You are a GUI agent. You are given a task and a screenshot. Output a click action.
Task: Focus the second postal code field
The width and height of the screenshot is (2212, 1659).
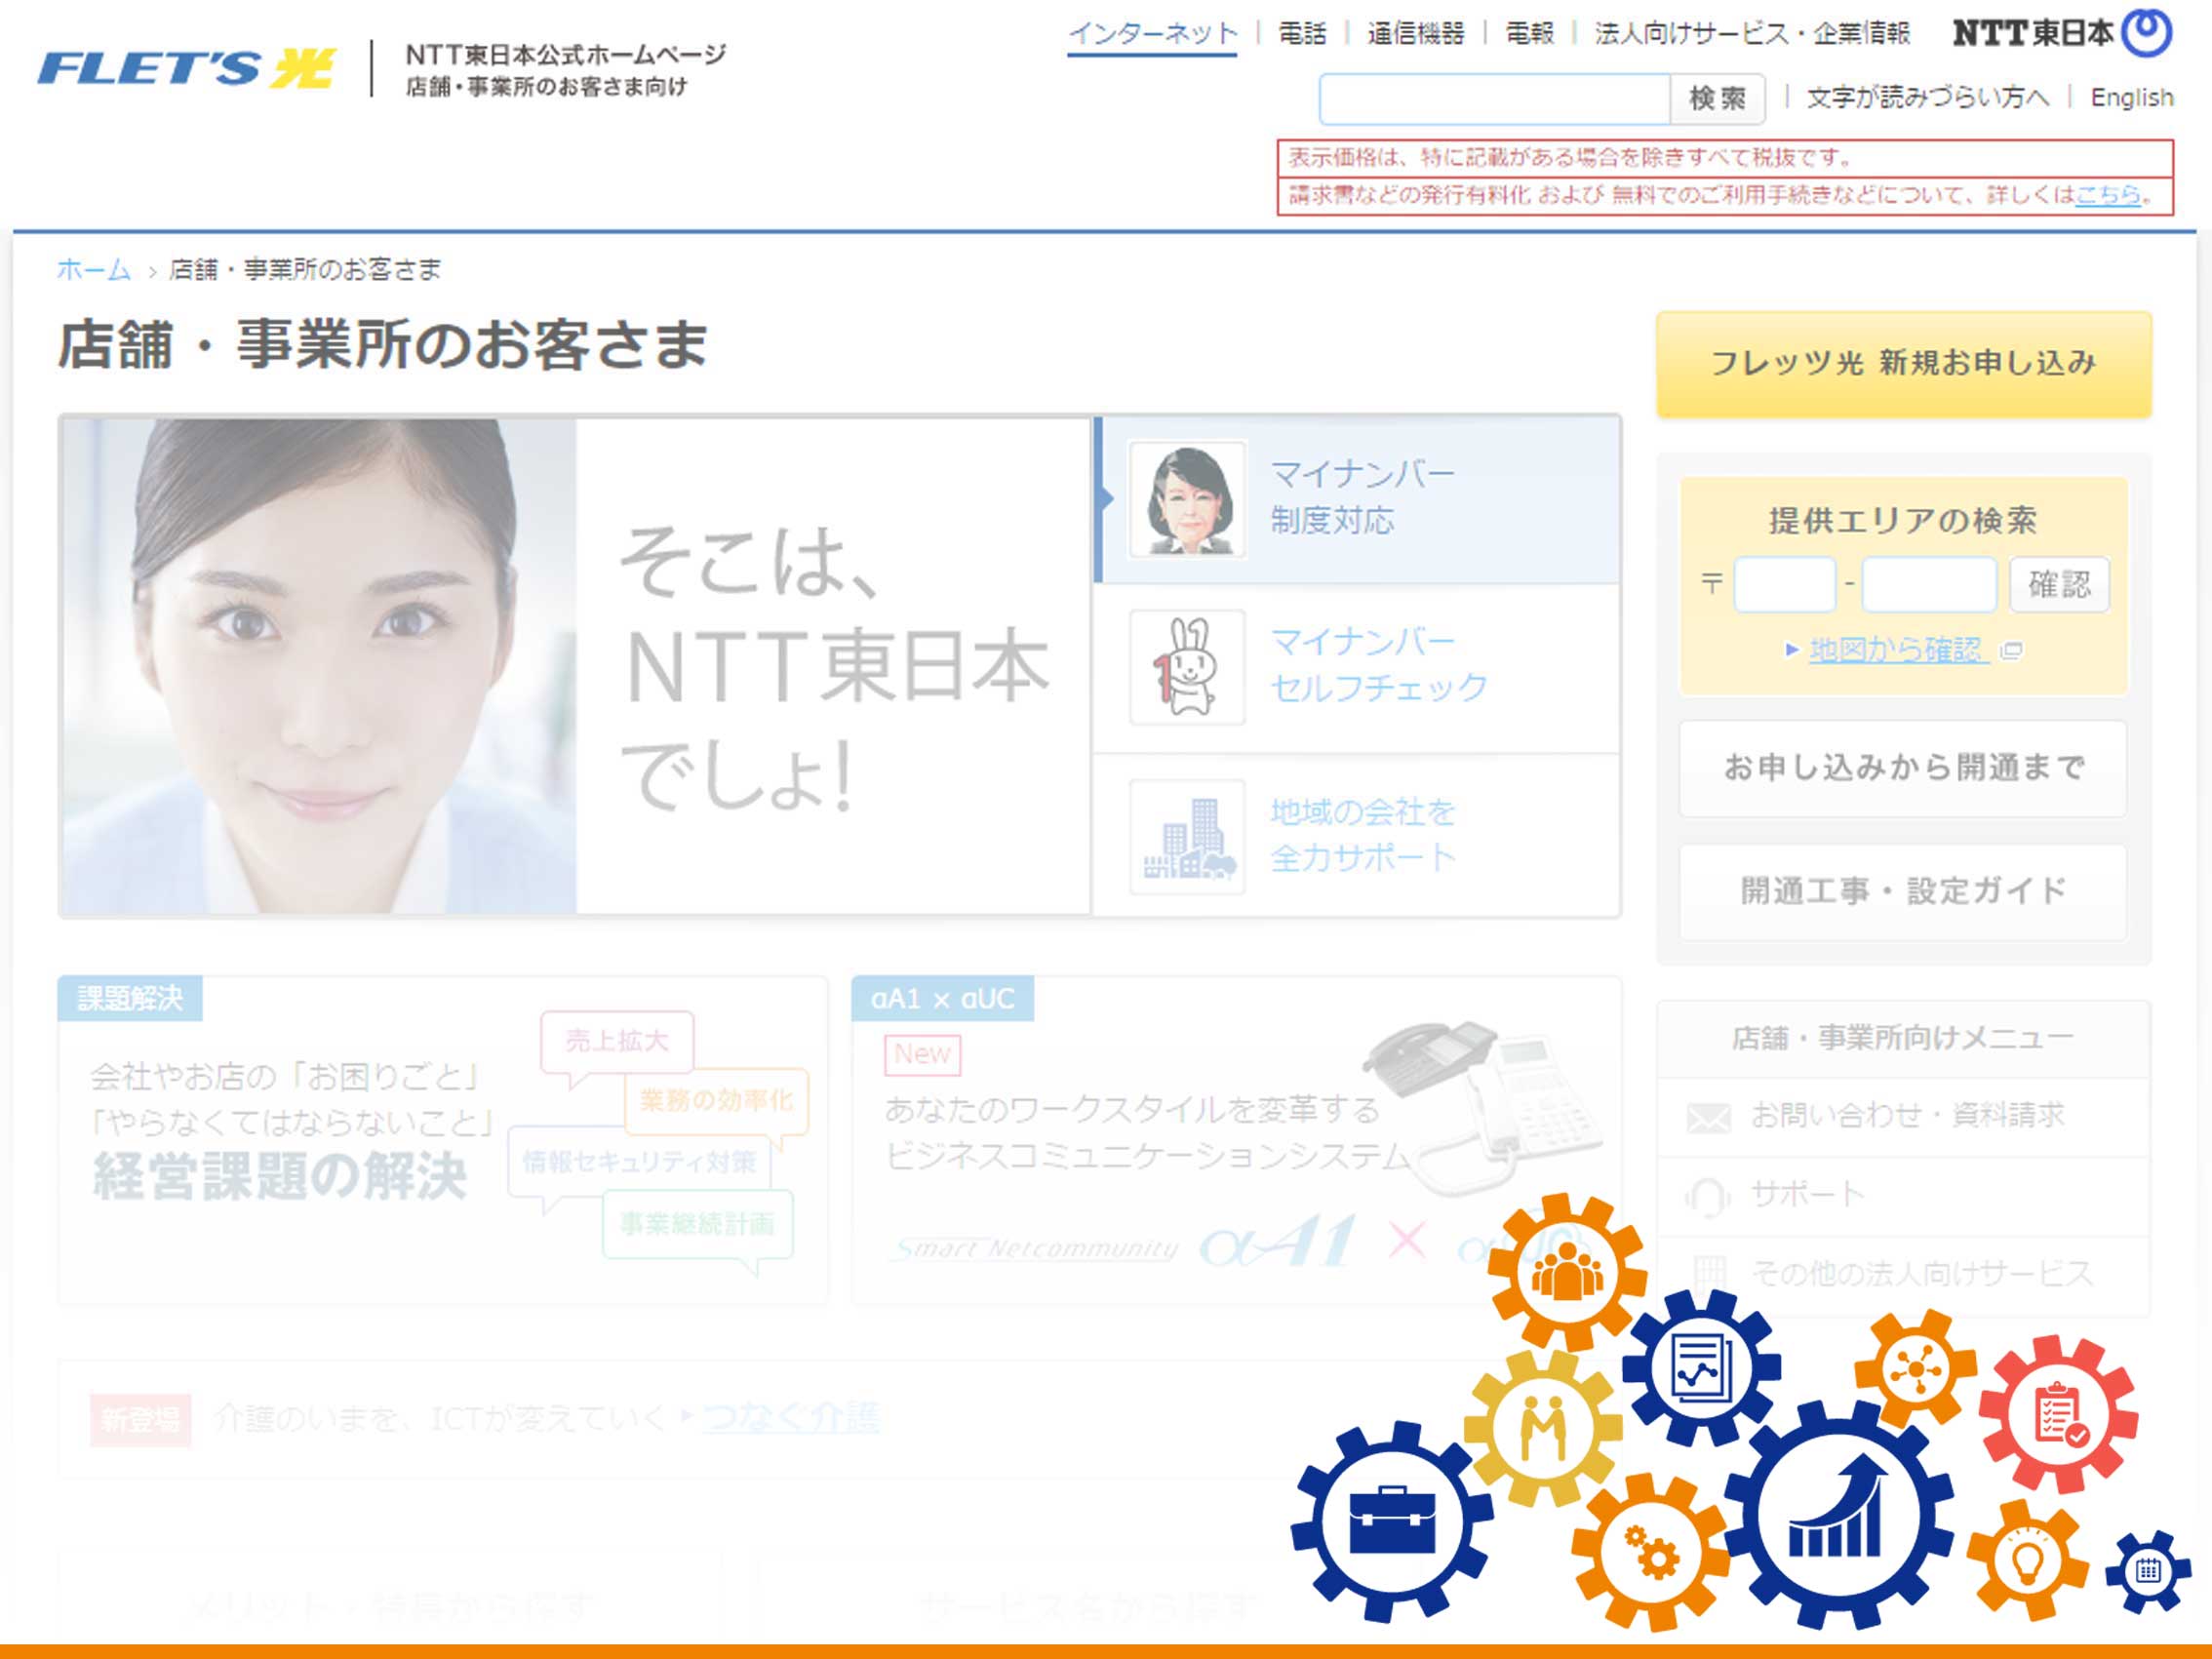[x=1929, y=584]
